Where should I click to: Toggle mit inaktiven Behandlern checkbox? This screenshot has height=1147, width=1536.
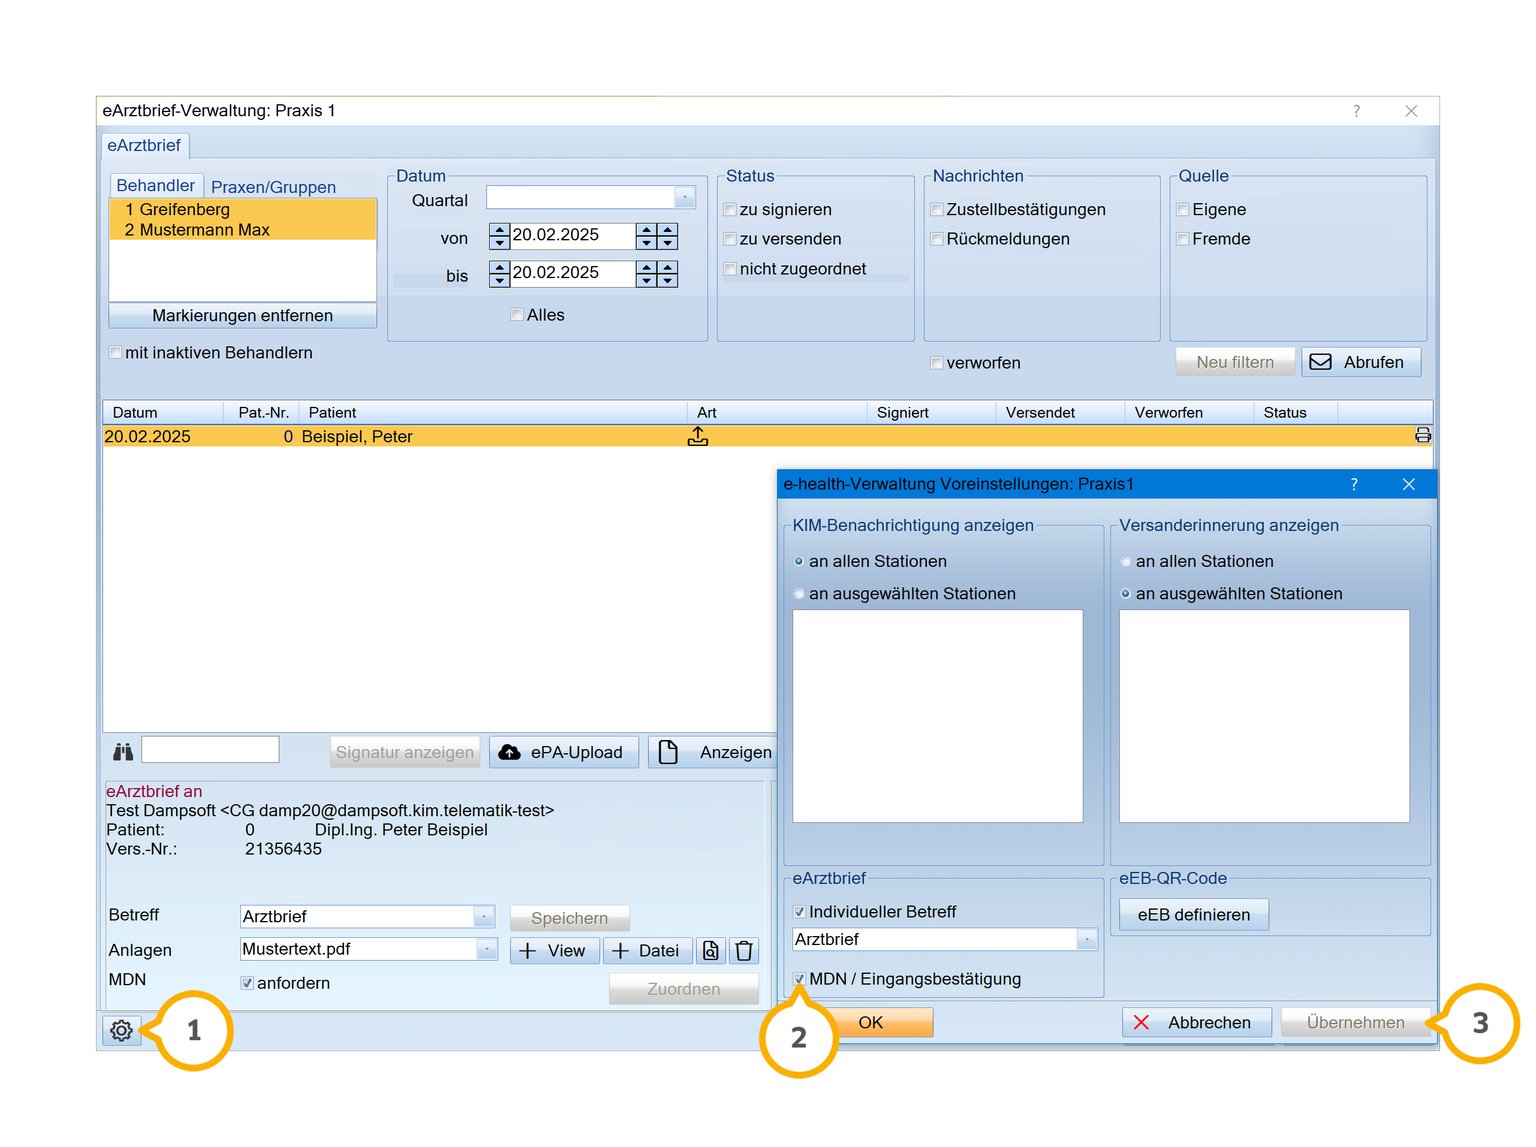[x=116, y=353]
